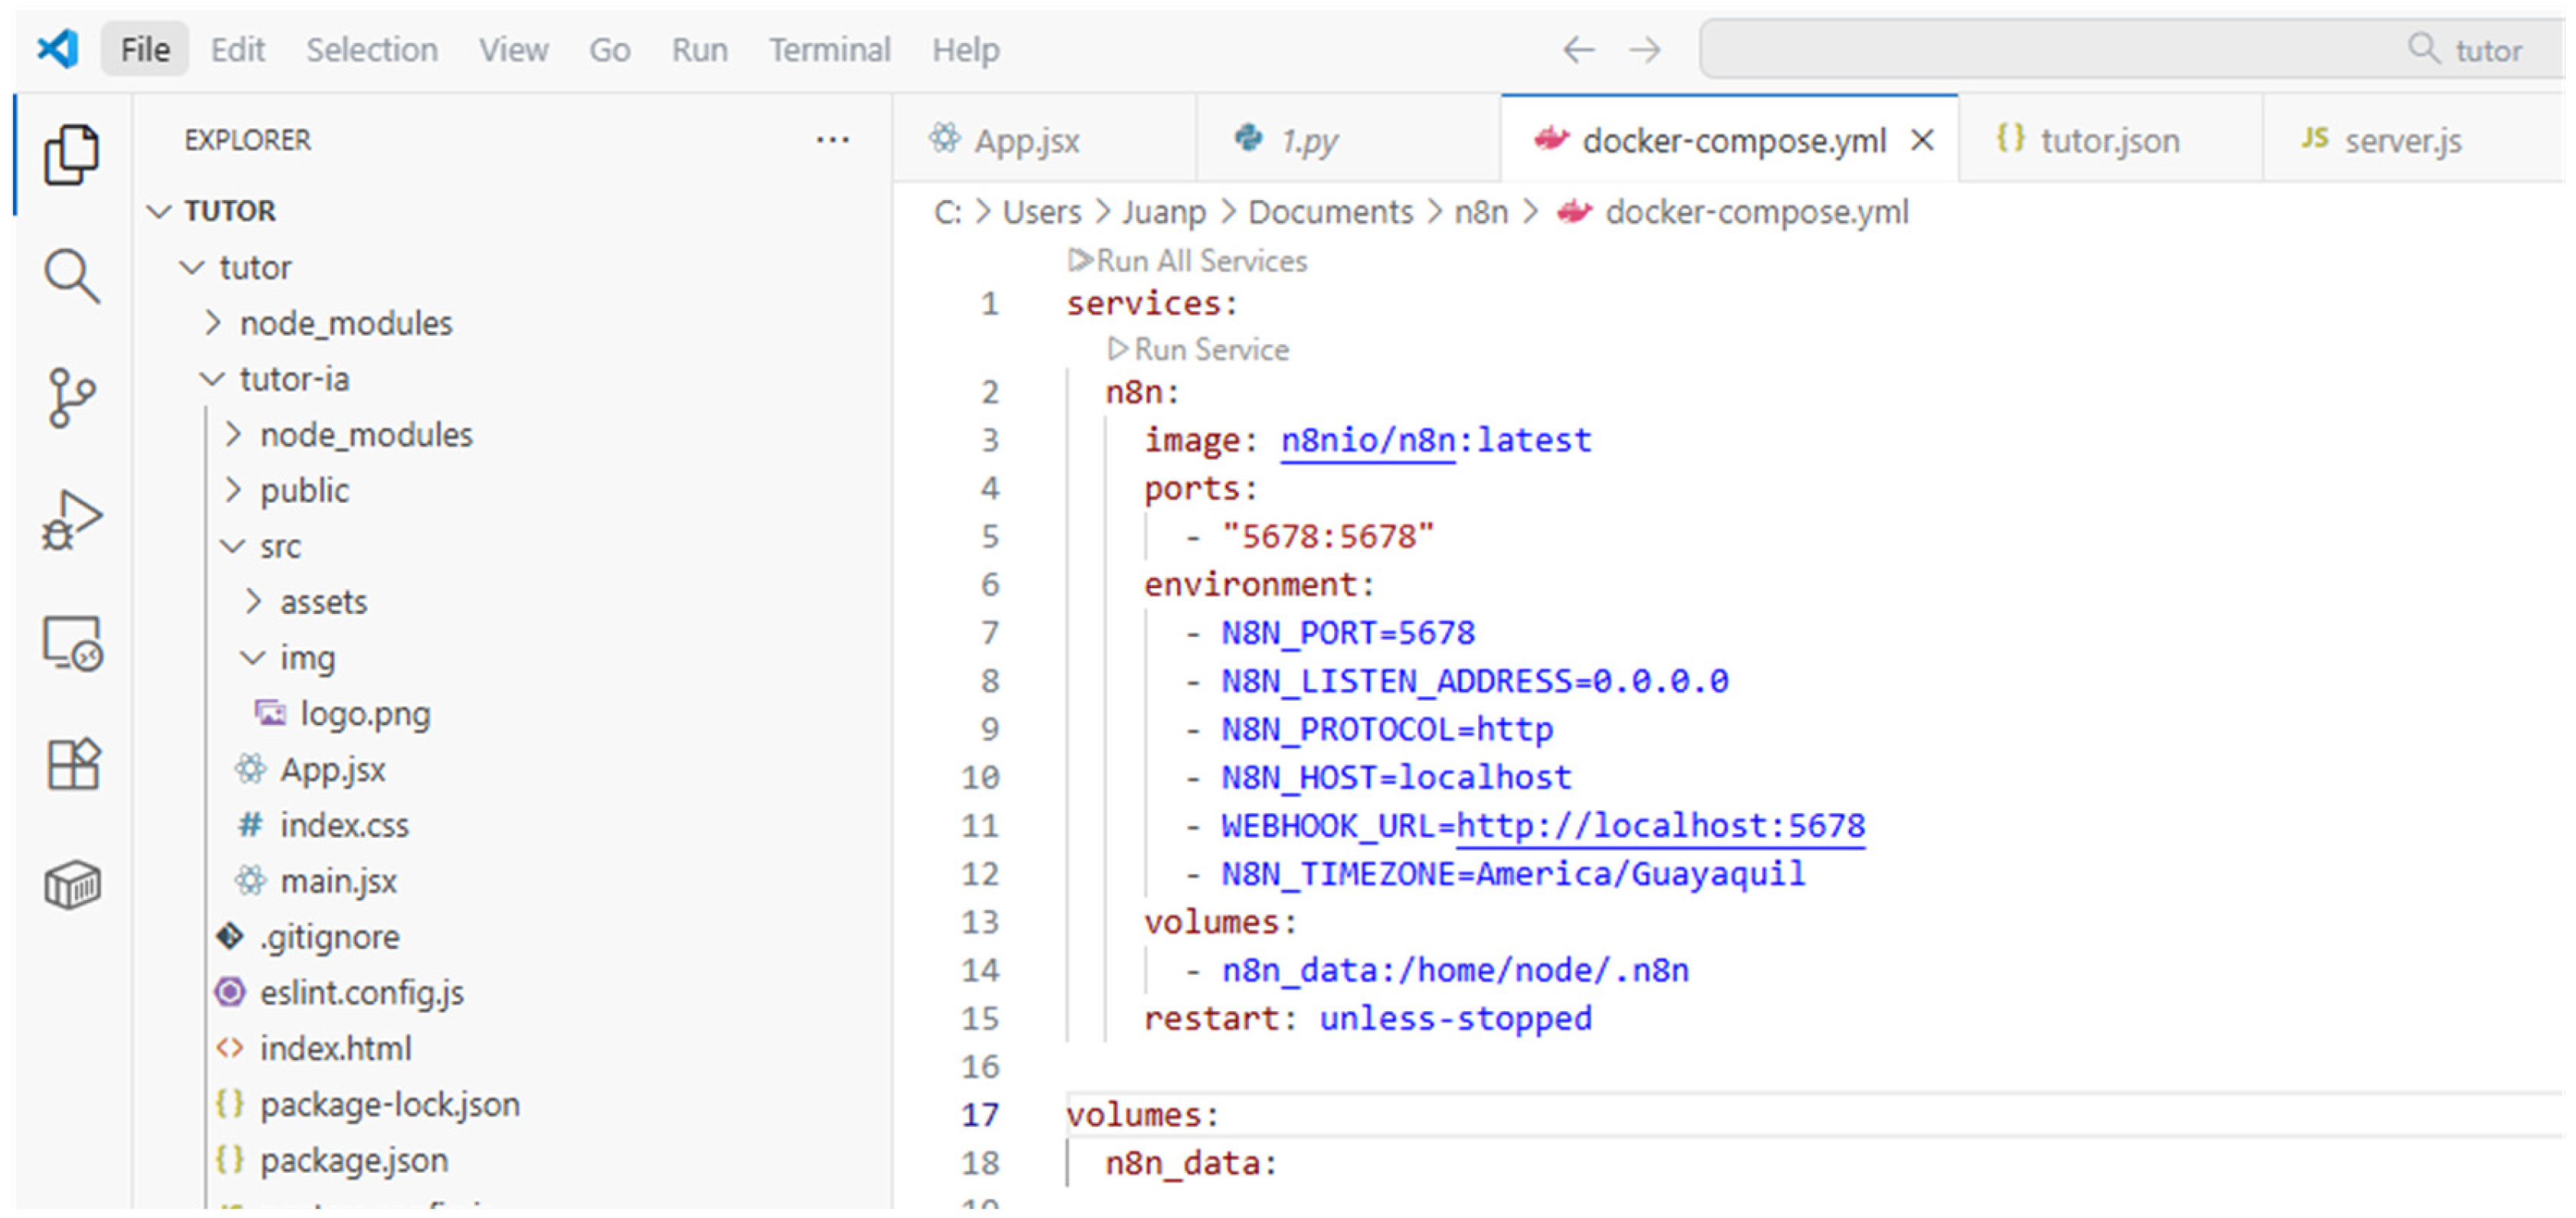Open the Terminal menu
The height and width of the screenshot is (1218, 2576).
pos(829,49)
